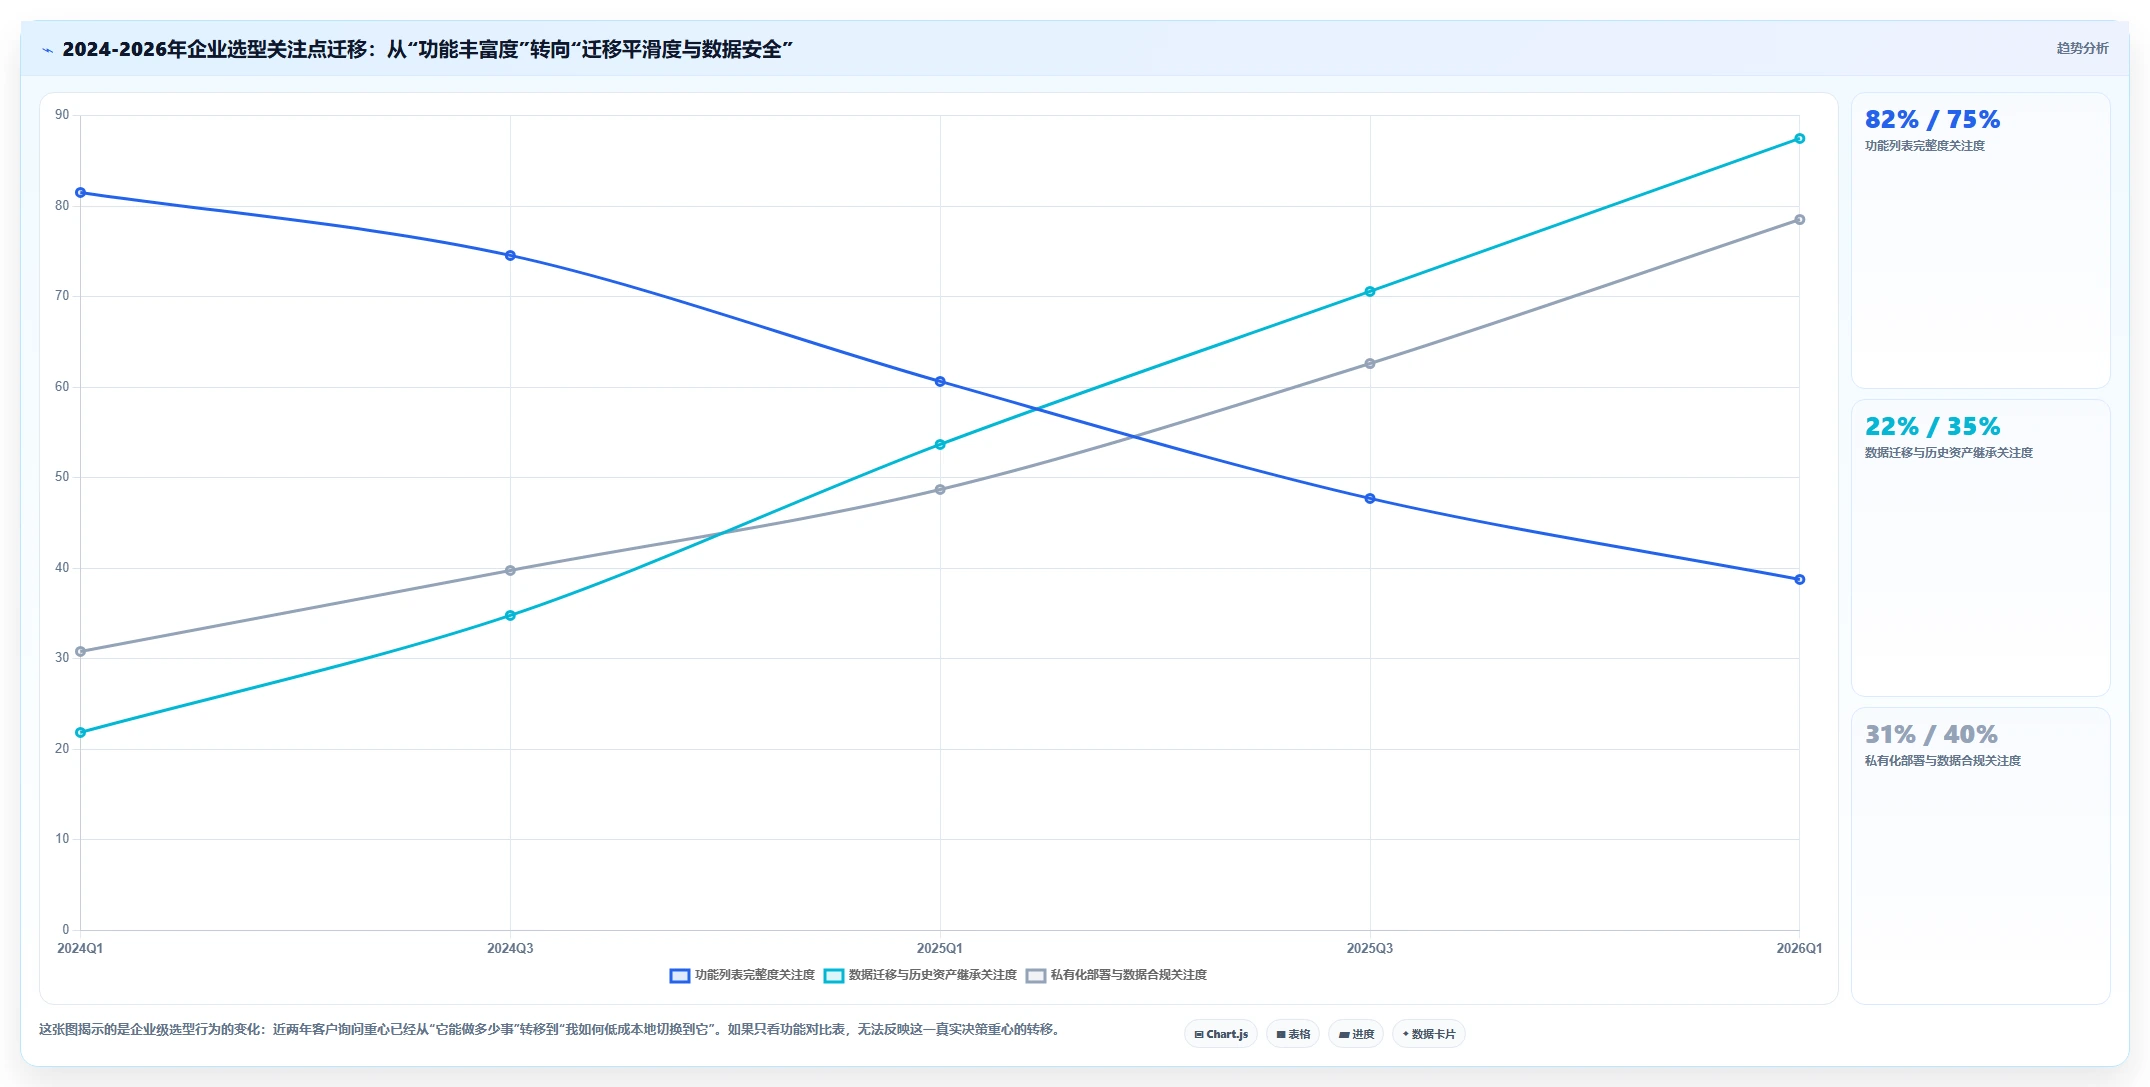The height and width of the screenshot is (1087, 2150).
Task: Select the blue data point at 2026Q1
Action: click(x=1799, y=580)
